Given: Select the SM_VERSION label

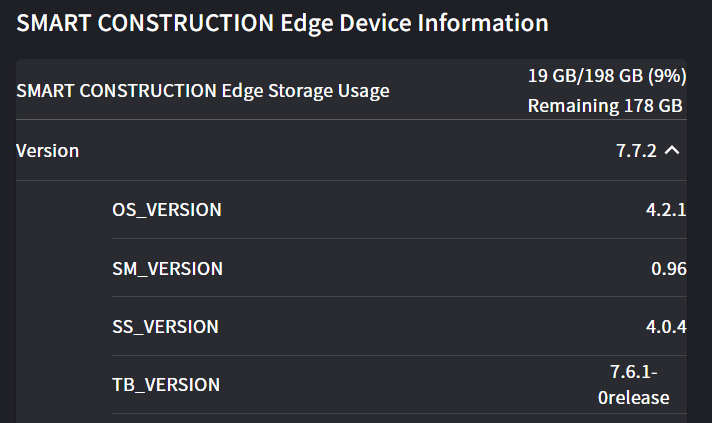Looking at the screenshot, I should point(168,268).
